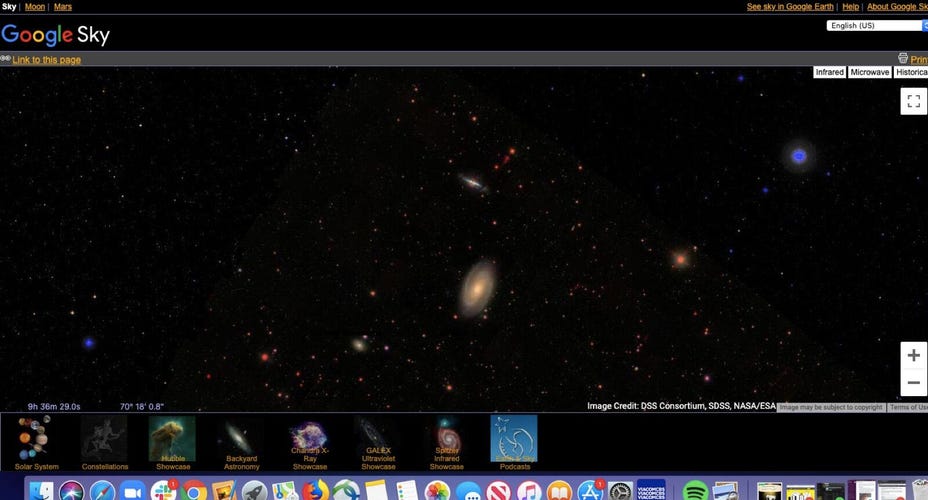The height and width of the screenshot is (500, 928).
Task: Open the Viacom CBS icon in Dock
Action: [x=651, y=491]
